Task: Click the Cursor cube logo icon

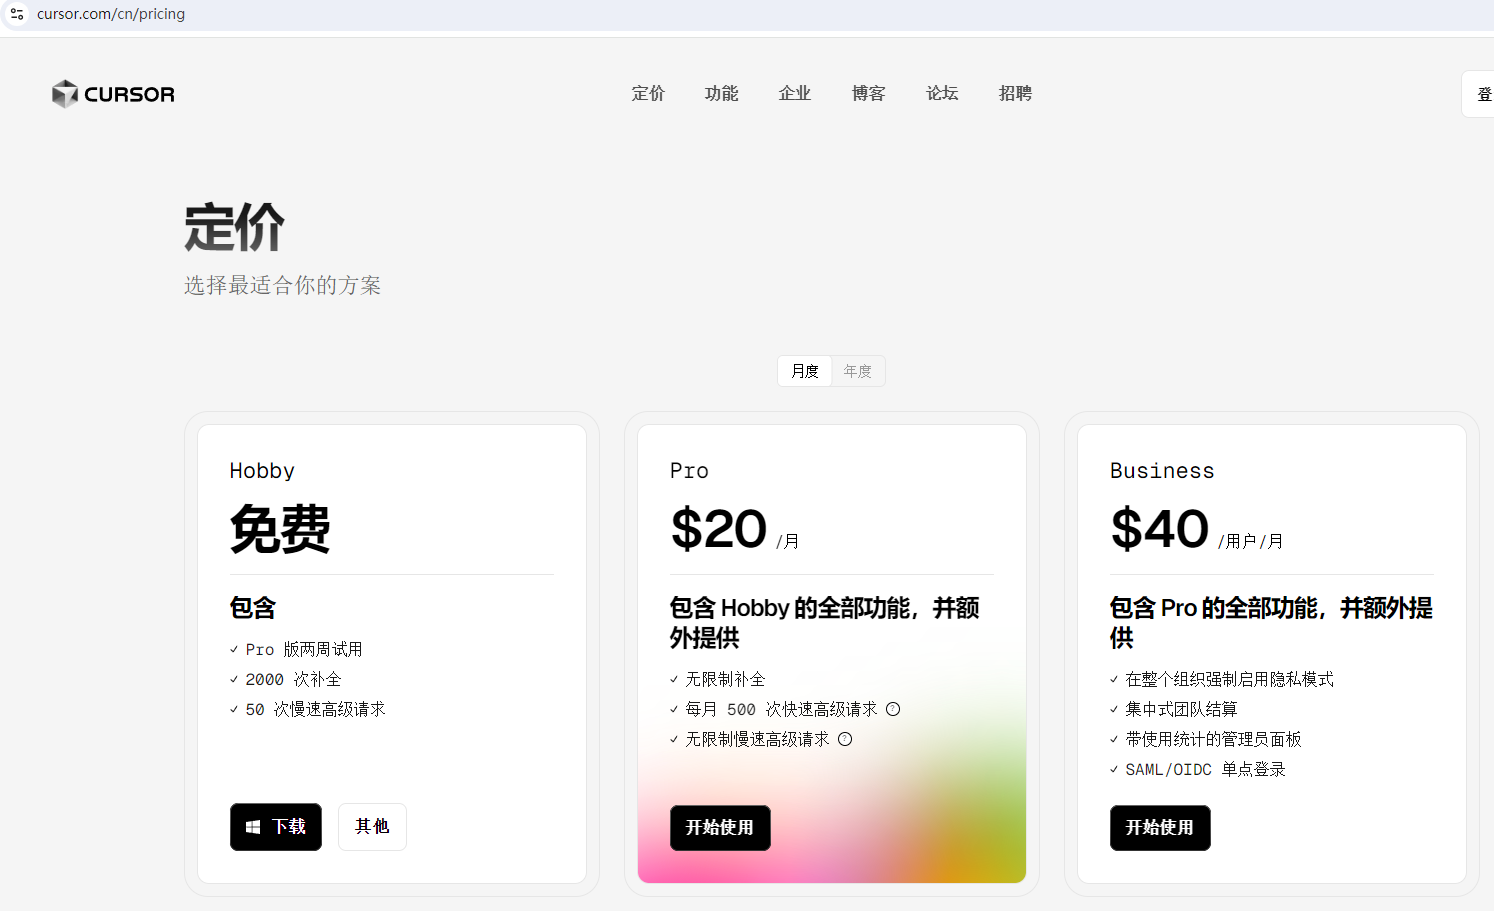Action: [65, 94]
